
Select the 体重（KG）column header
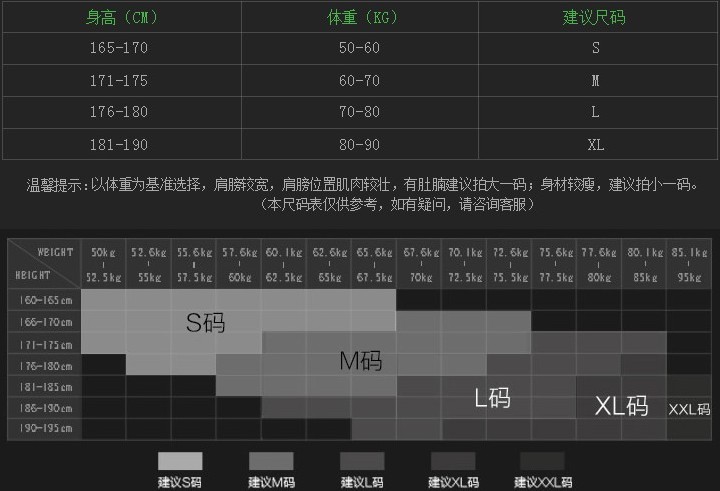click(x=359, y=17)
